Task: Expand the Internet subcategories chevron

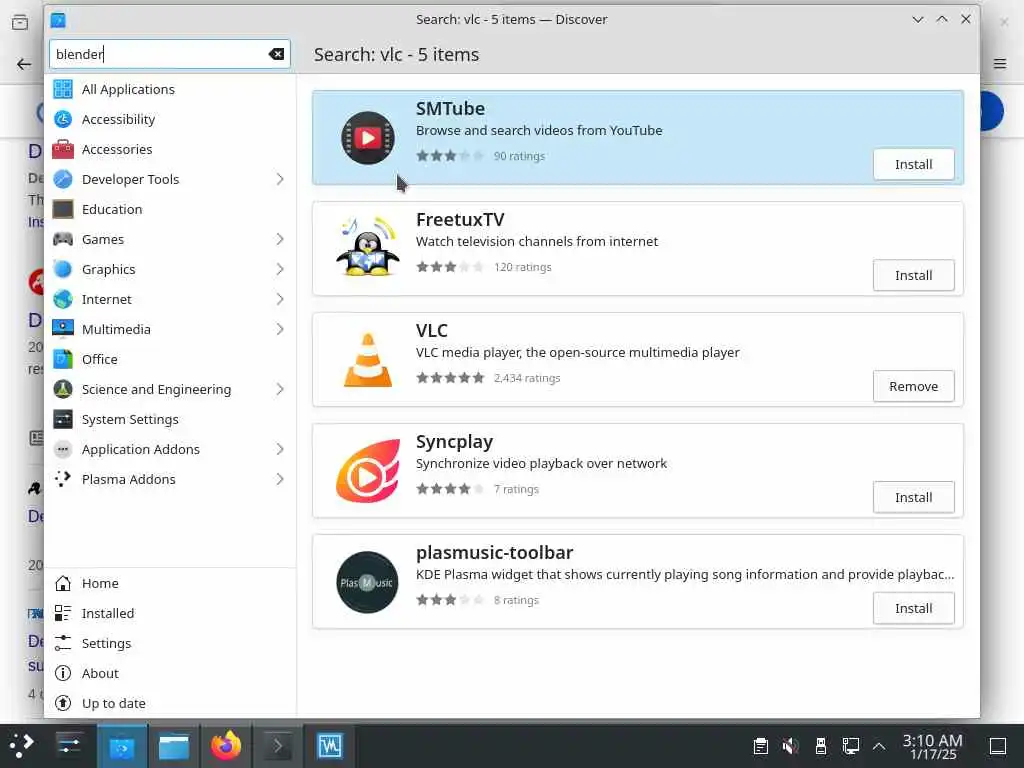Action: coord(280,299)
